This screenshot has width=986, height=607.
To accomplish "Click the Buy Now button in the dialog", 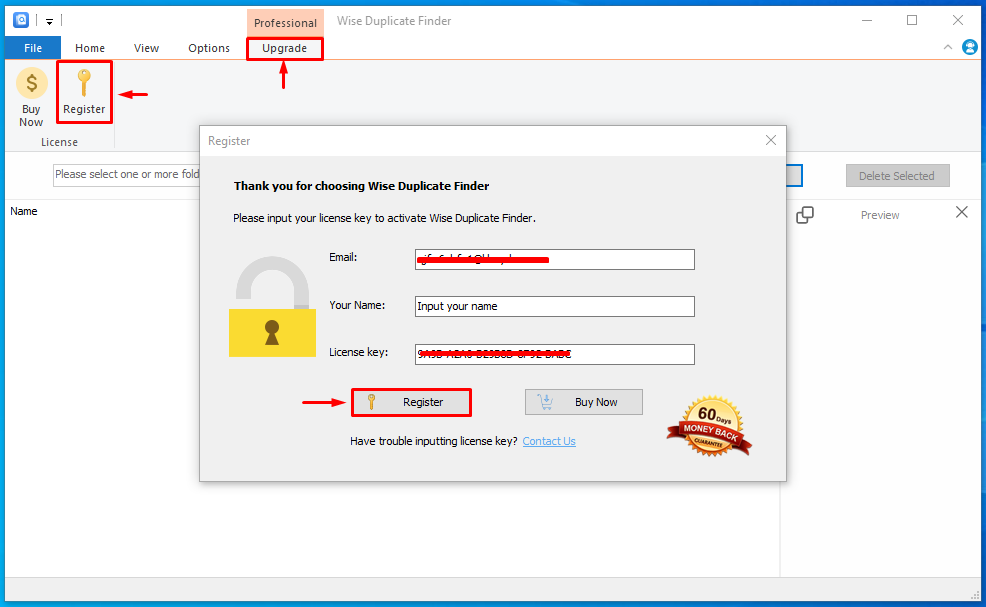I will point(584,402).
